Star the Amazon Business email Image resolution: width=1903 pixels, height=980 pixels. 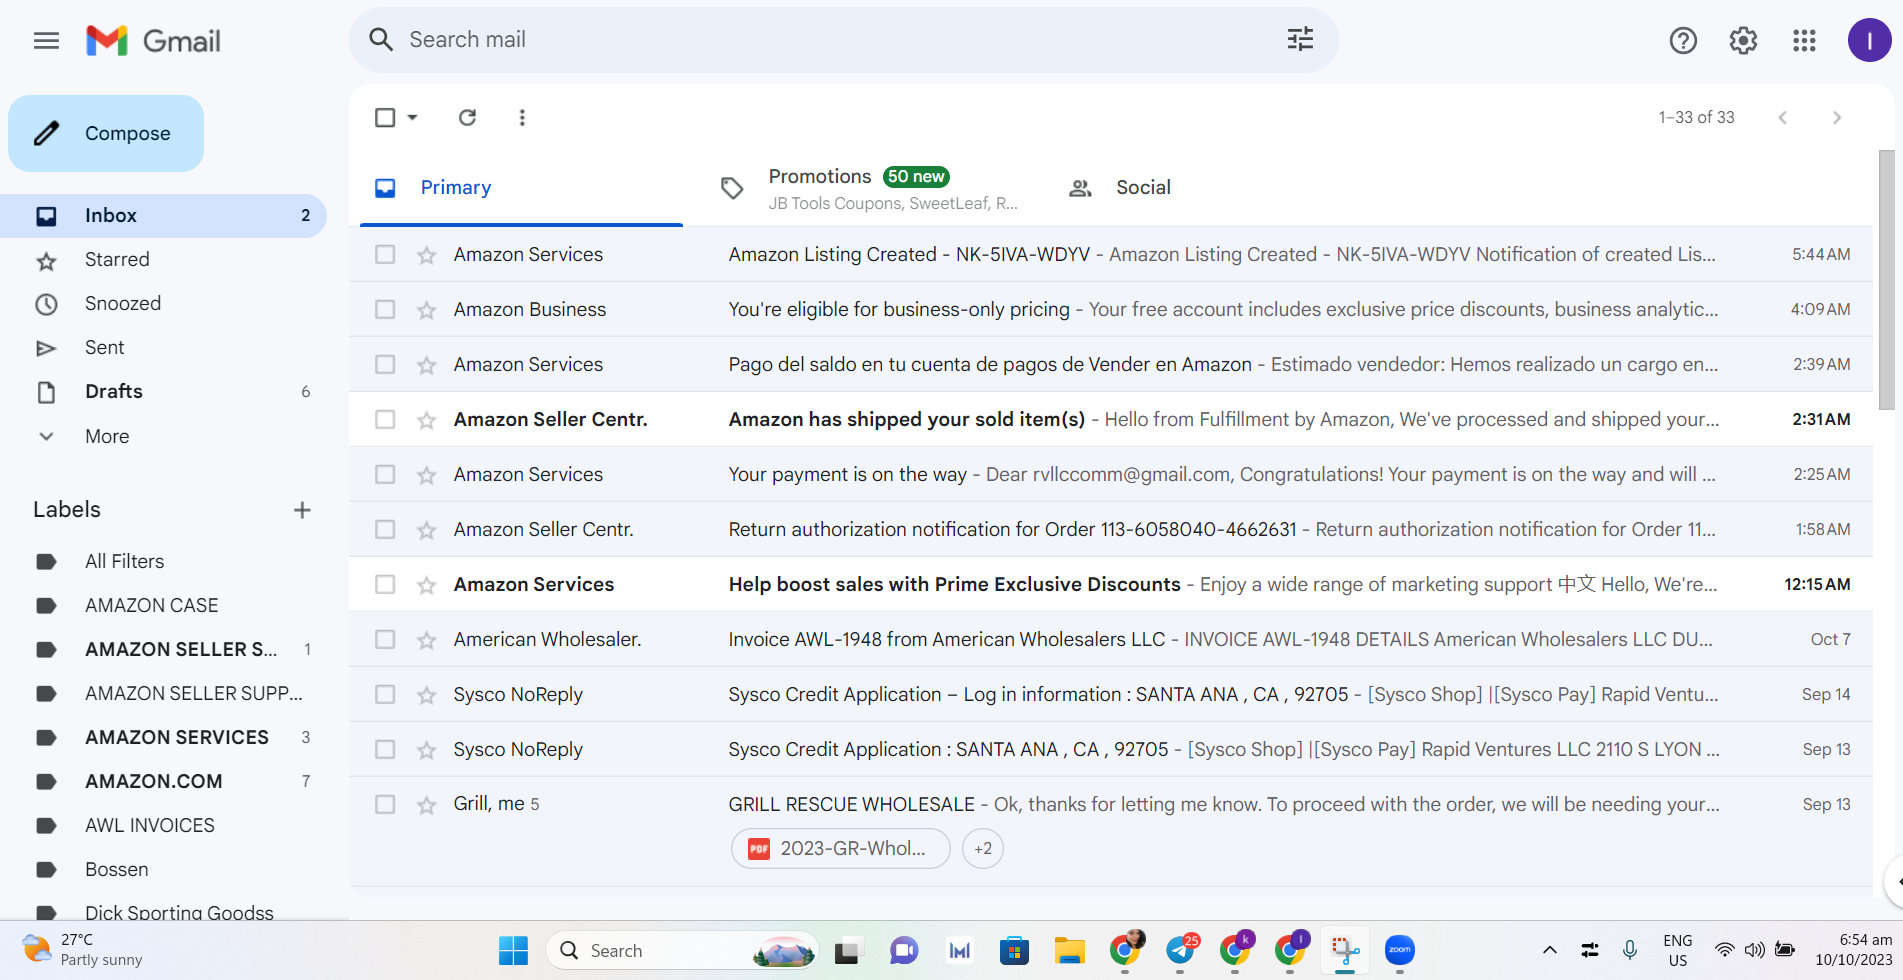pyautogui.click(x=427, y=310)
